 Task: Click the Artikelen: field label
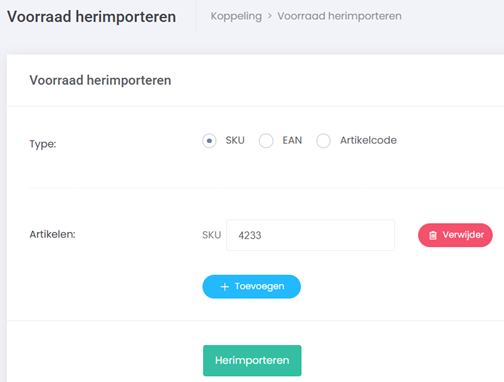pyautogui.click(x=53, y=234)
